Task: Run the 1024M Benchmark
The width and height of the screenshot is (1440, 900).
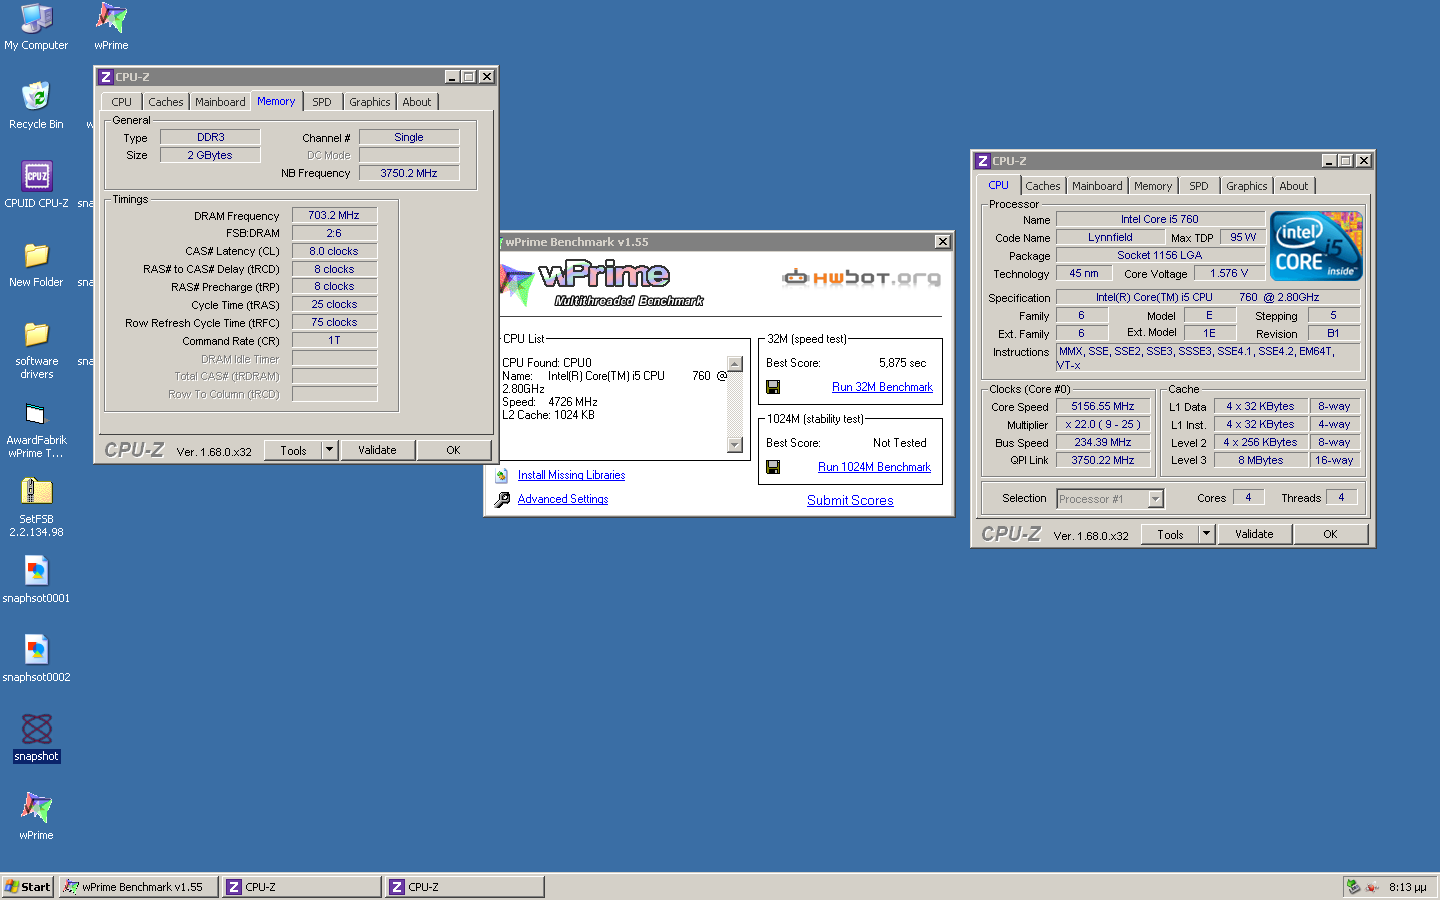Action: tap(874, 467)
